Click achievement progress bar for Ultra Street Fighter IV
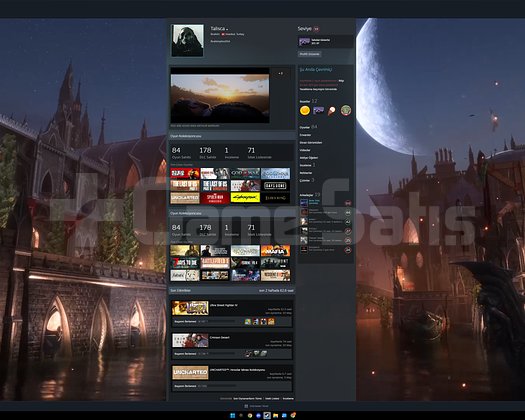The image size is (525, 420). 221,322
